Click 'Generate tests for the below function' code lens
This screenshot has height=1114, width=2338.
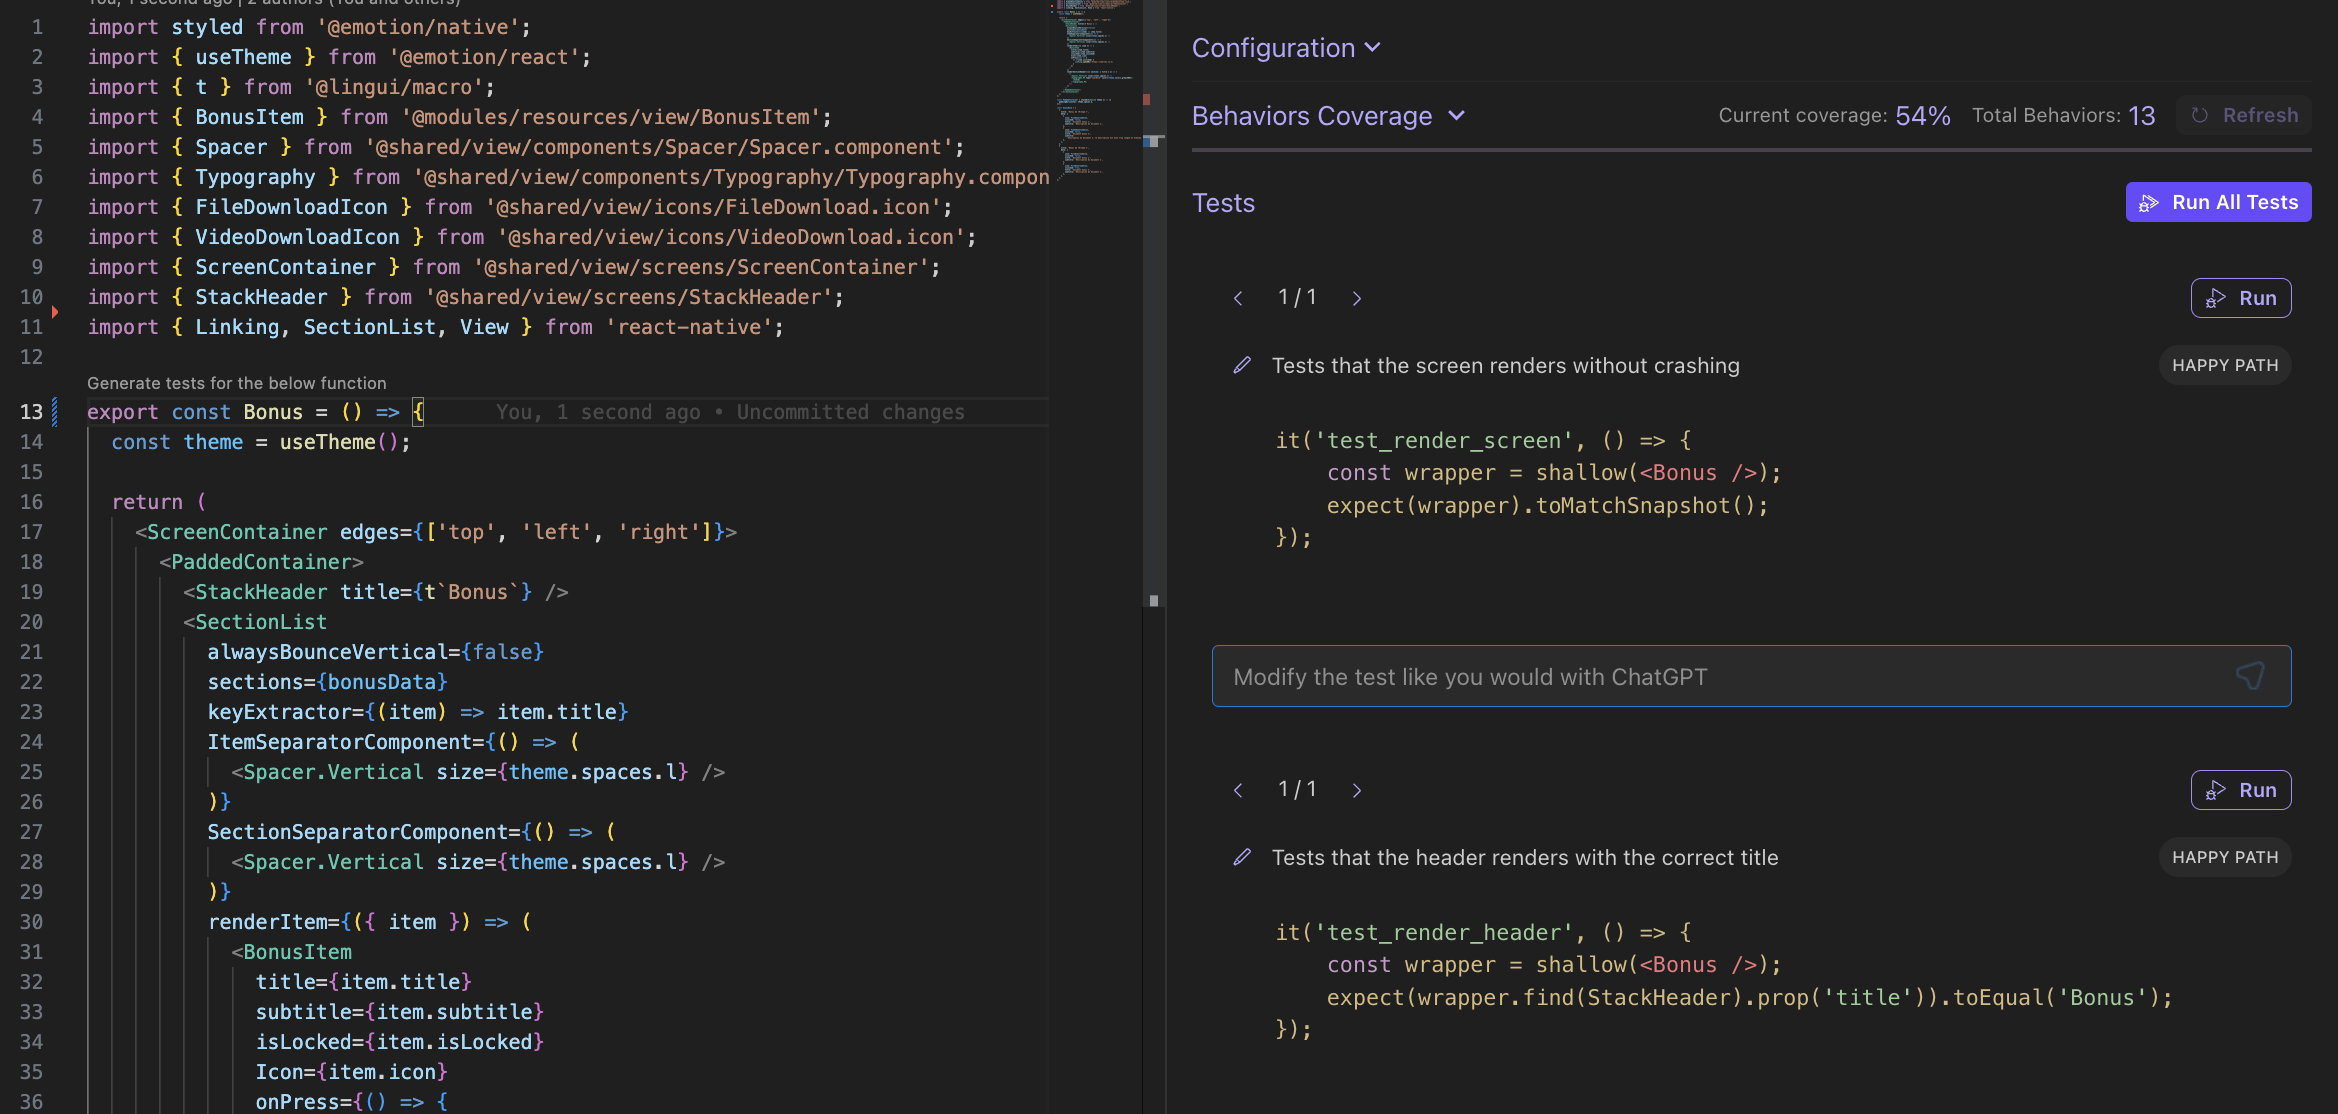coord(236,383)
